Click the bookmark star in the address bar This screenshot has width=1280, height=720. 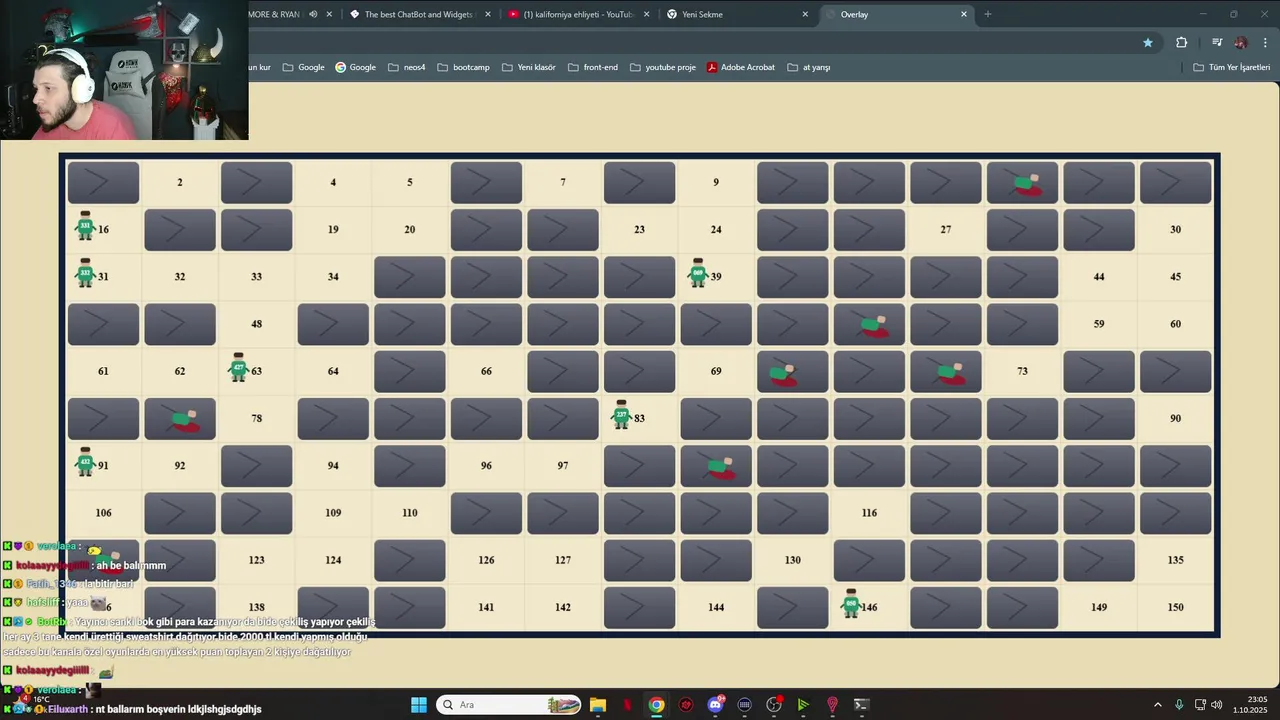(1148, 42)
